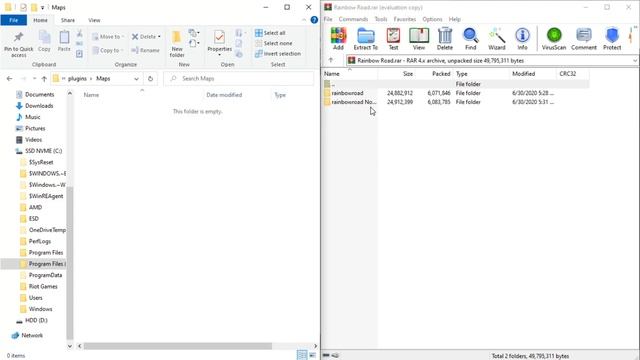Start VirusScan on the archive
This screenshot has height=360, width=640.
point(554,39)
